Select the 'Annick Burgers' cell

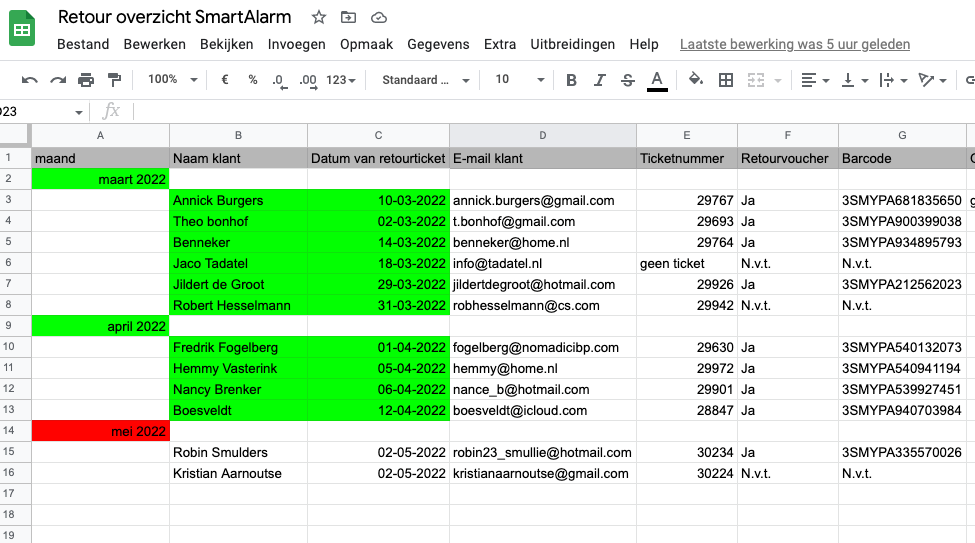238,200
